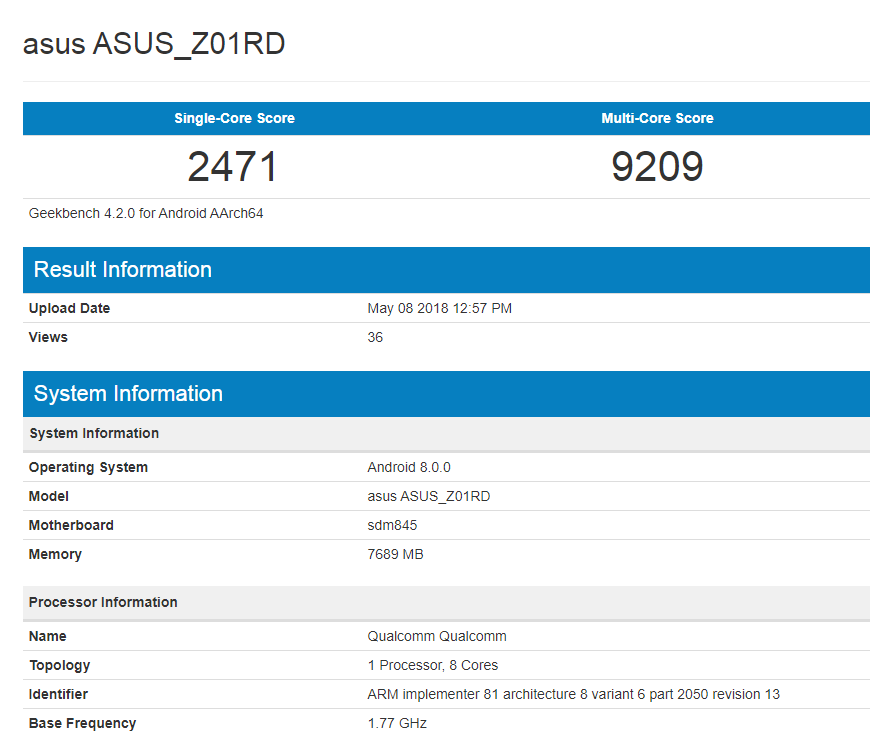
Task: Click the Memory value 7689 MB
Action: tap(396, 554)
